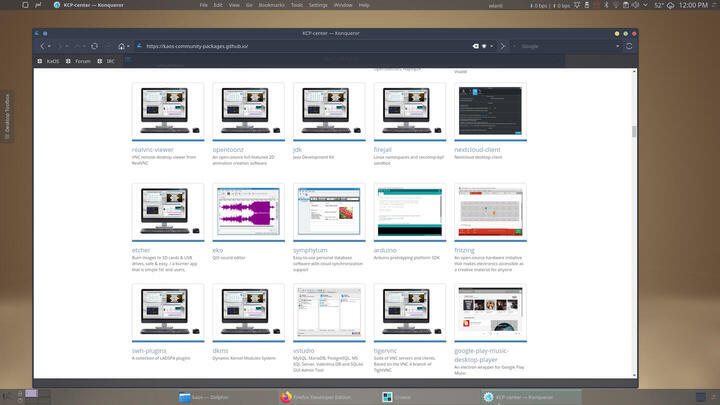Open the eko package link
The image size is (720, 405).
click(218, 250)
